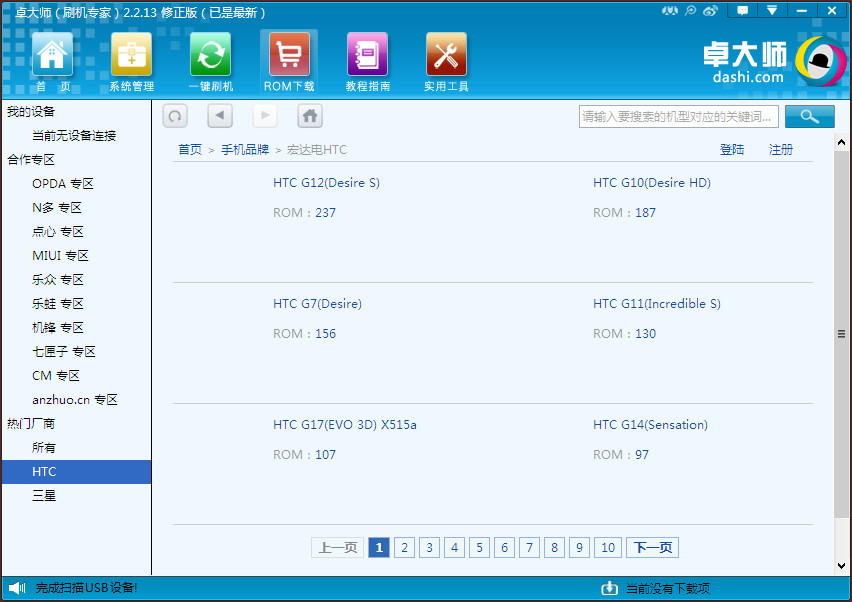The image size is (852, 602).
Task: Open OPDA 专区 in sidebar
Action: pos(77,184)
